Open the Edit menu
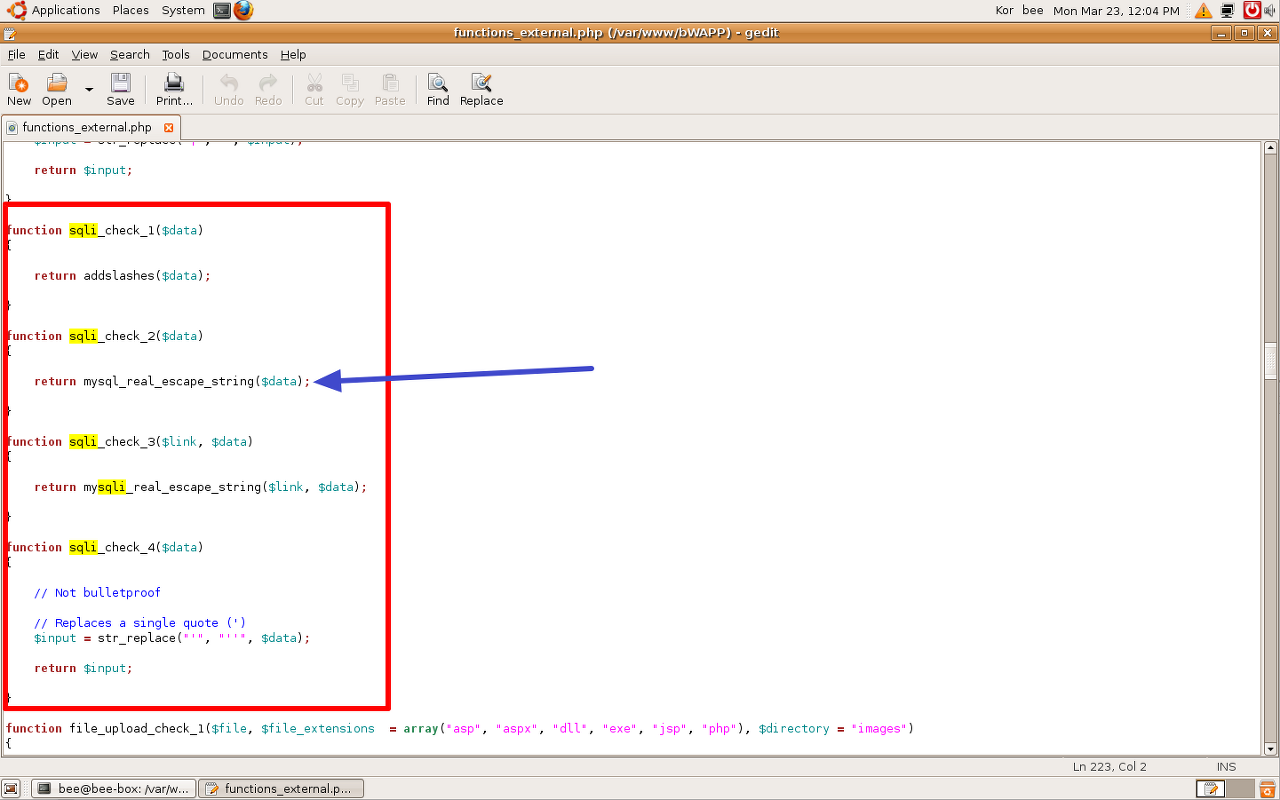This screenshot has width=1280, height=800. click(x=48, y=55)
